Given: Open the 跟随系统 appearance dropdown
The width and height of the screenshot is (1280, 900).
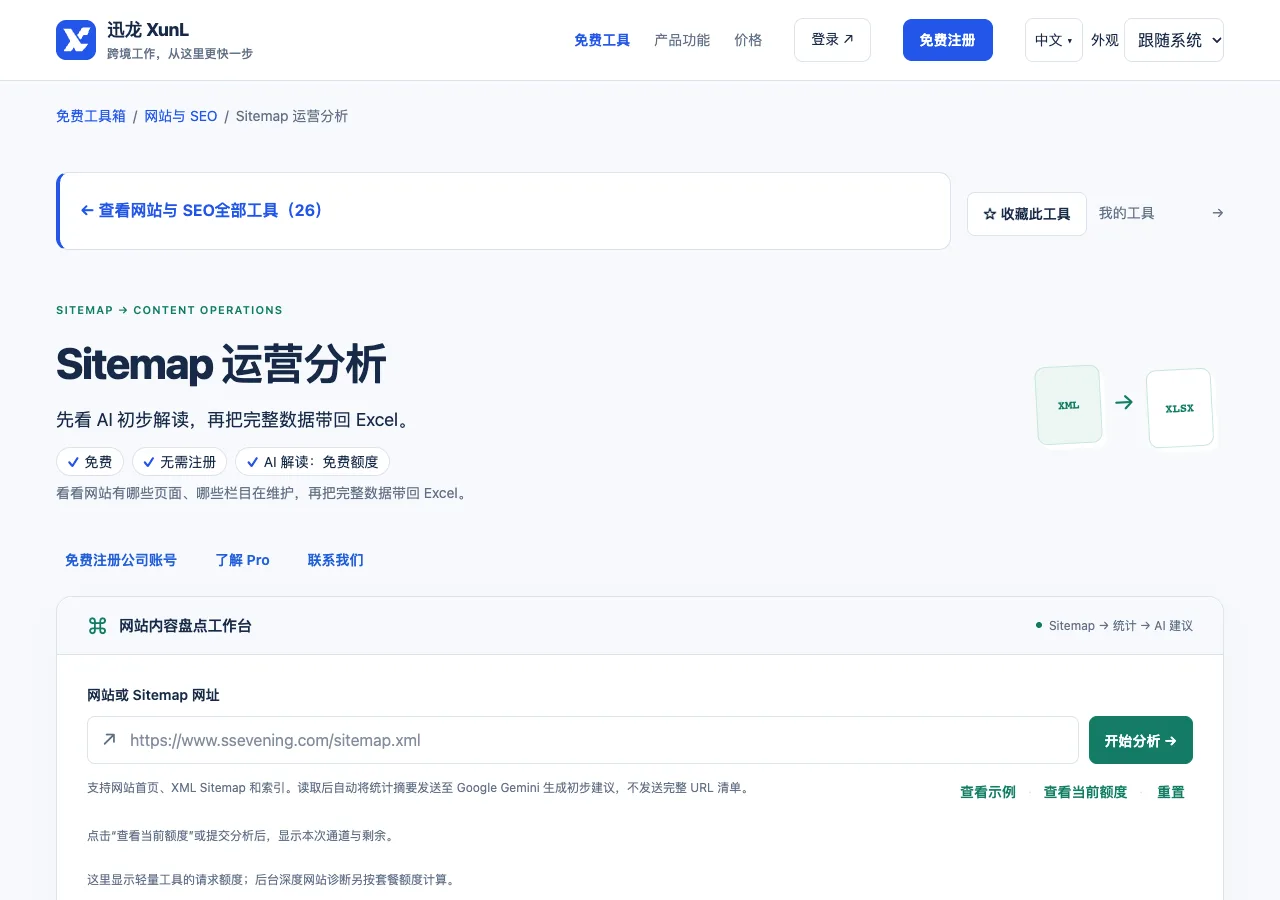Looking at the screenshot, I should [1174, 40].
